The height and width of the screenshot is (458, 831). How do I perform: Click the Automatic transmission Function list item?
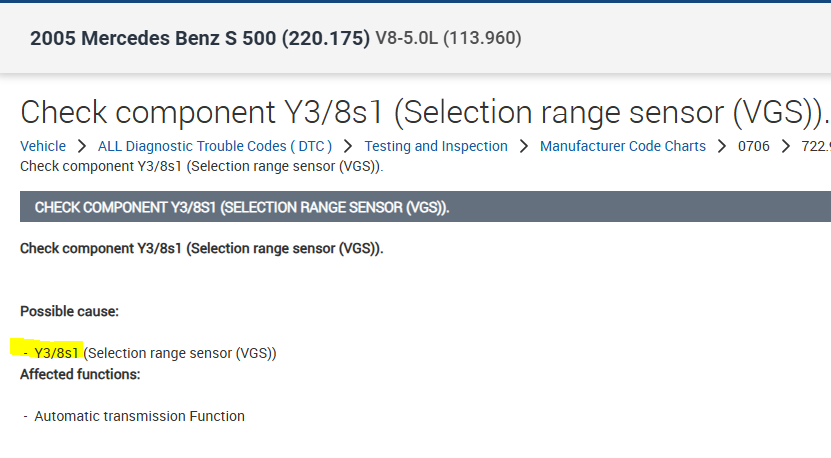(x=139, y=416)
